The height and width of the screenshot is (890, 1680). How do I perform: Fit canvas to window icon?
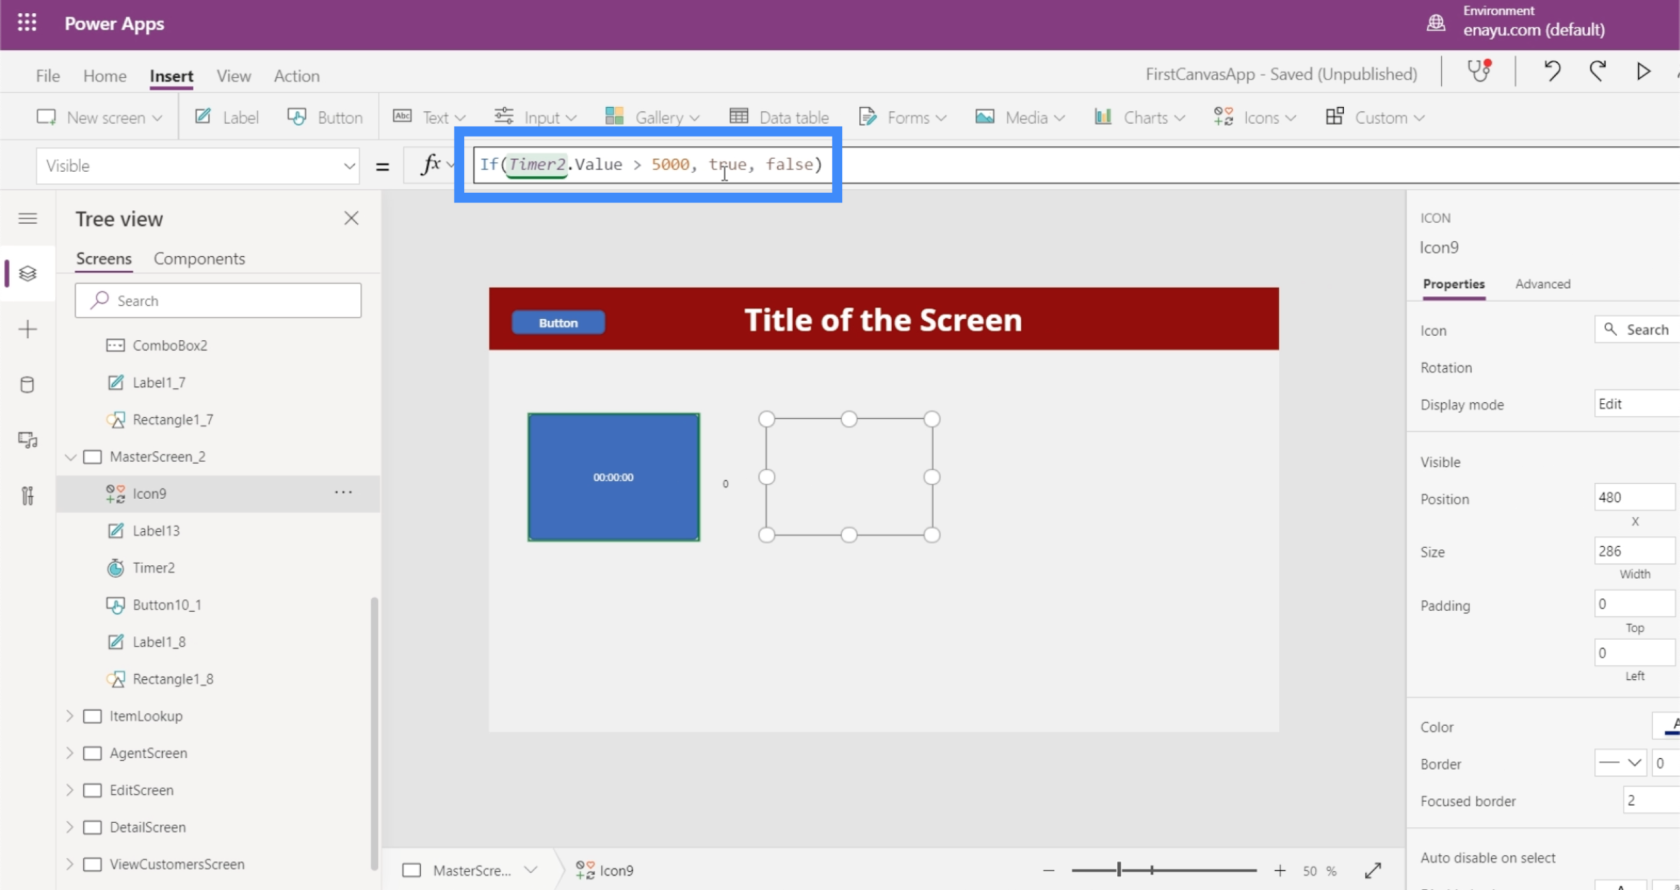[1373, 871]
